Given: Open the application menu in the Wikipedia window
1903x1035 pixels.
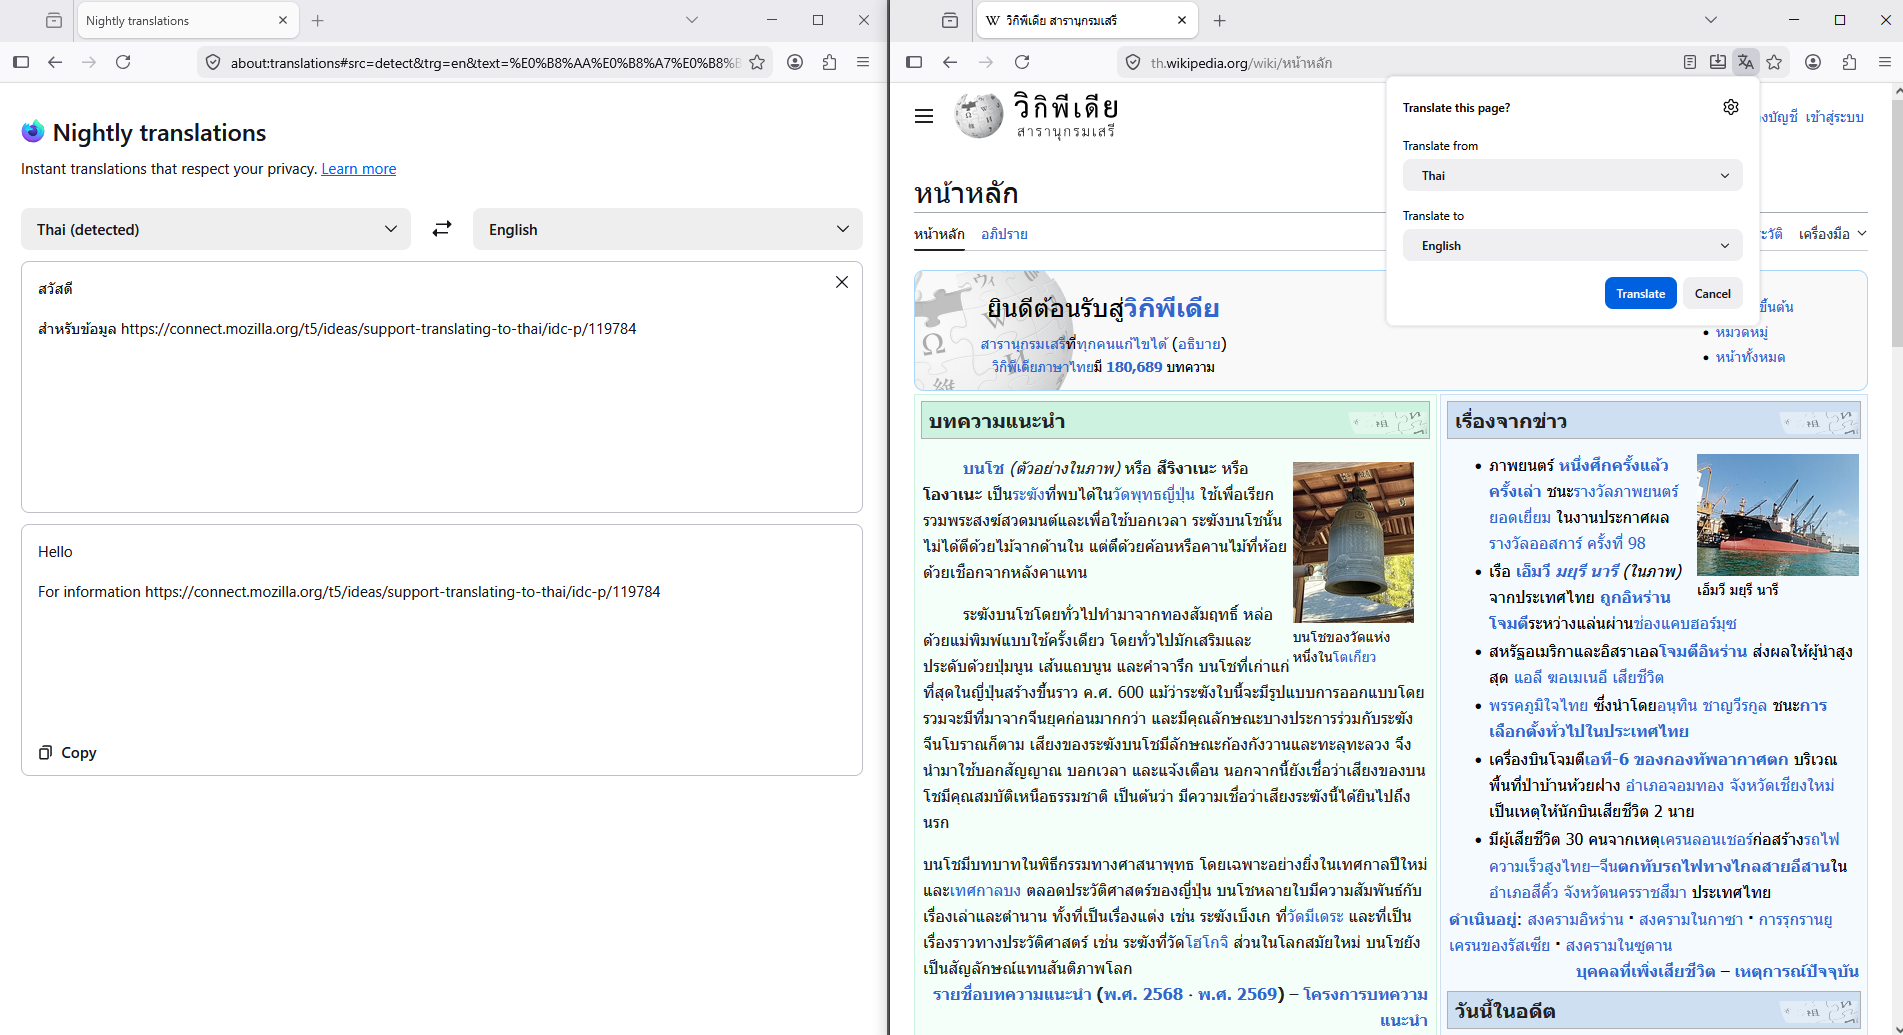Looking at the screenshot, I should (x=1885, y=62).
